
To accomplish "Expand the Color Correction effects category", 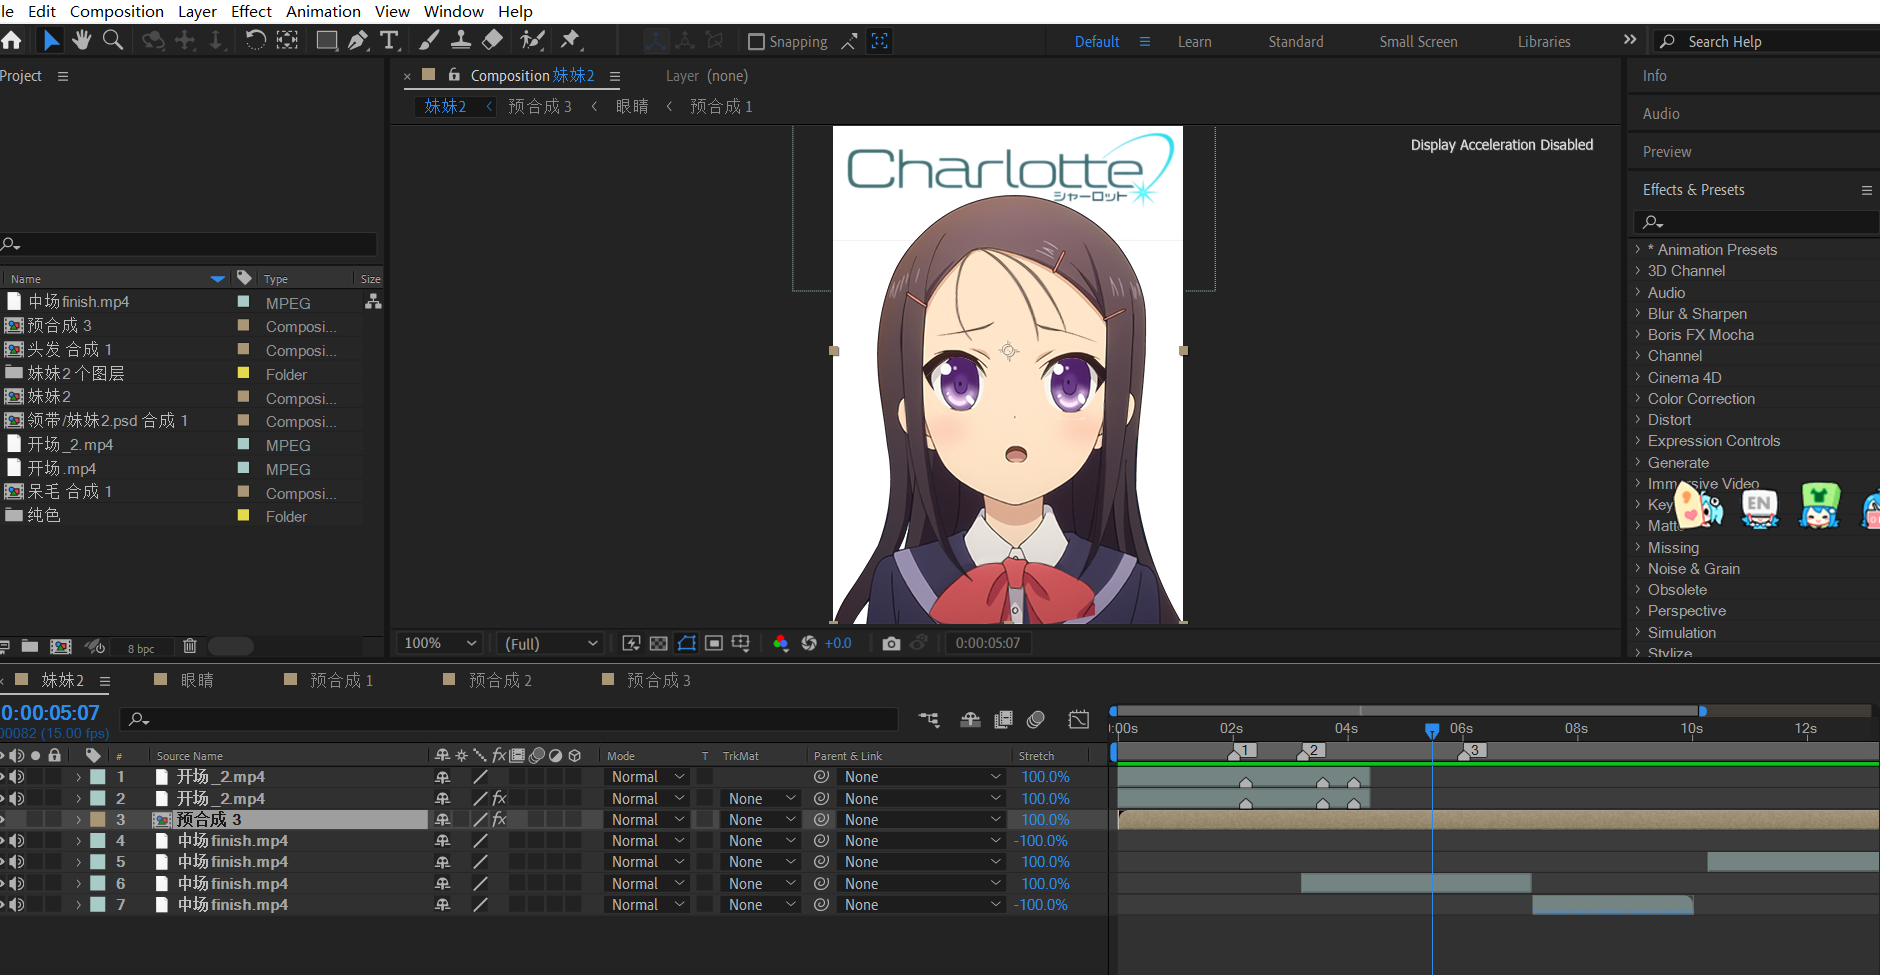I will [x=1638, y=398].
